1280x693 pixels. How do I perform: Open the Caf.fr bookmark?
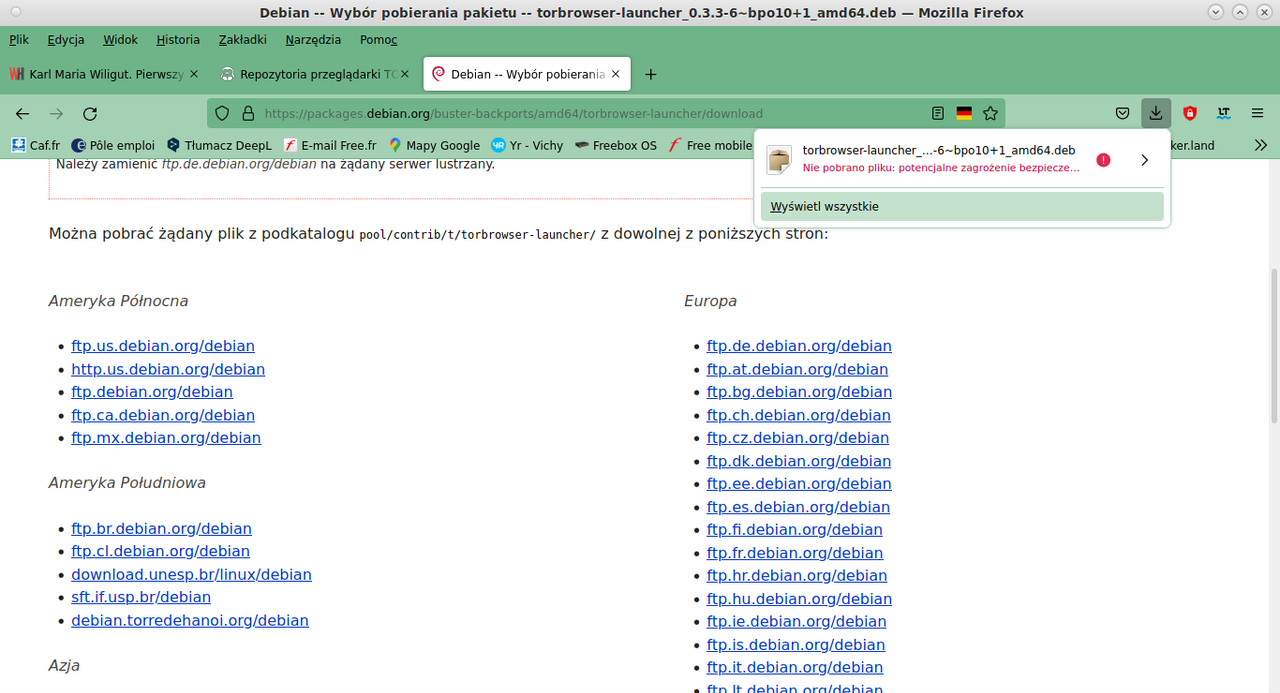click(x=36, y=145)
